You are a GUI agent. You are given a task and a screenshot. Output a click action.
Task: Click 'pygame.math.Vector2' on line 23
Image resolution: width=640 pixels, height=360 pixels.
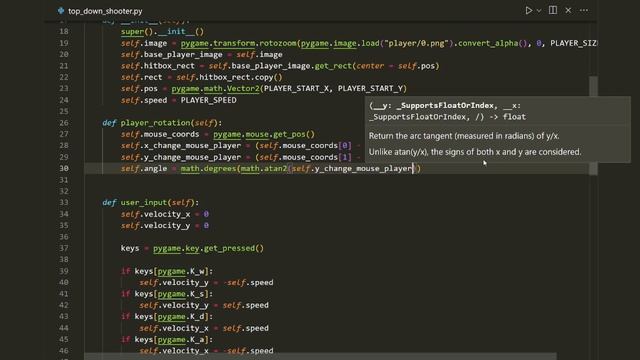215,89
